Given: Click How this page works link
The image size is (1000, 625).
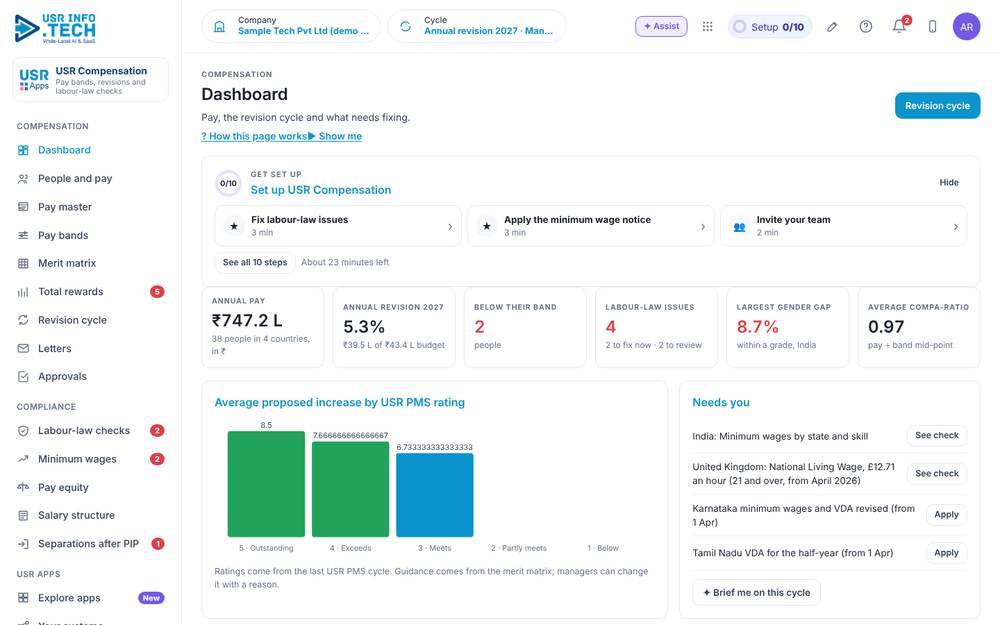Looking at the screenshot, I should point(254,136).
